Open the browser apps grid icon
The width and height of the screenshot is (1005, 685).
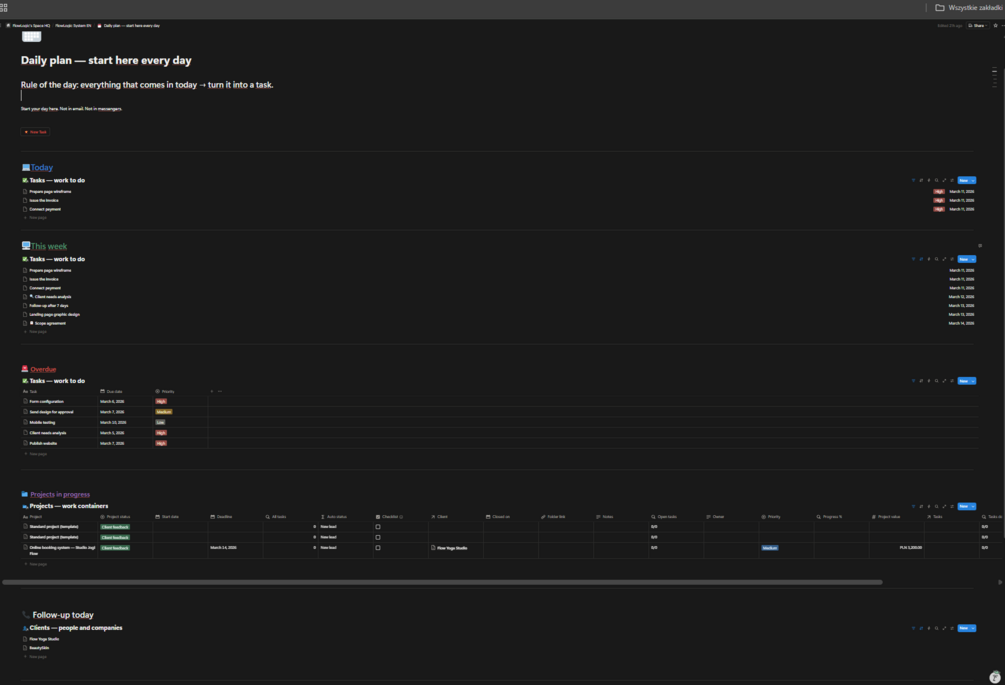pos(3,8)
